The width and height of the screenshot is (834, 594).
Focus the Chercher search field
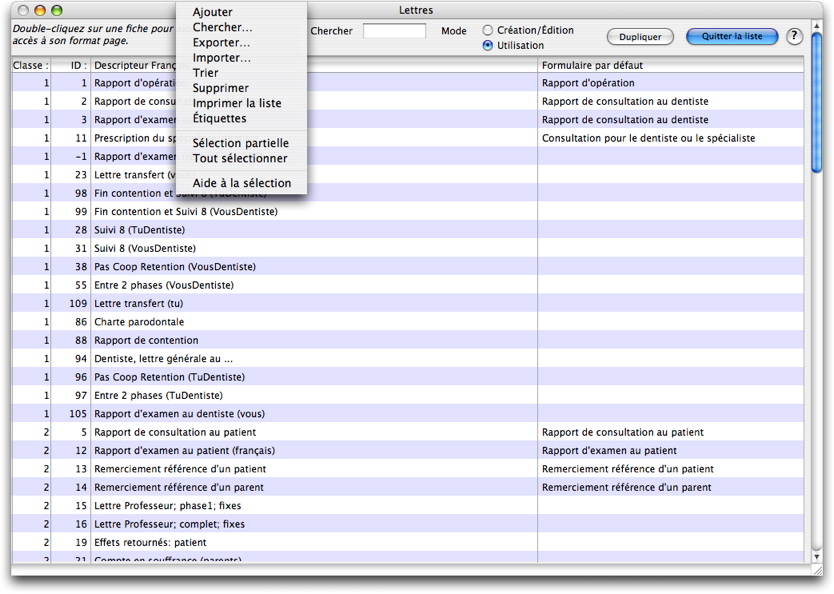click(394, 31)
